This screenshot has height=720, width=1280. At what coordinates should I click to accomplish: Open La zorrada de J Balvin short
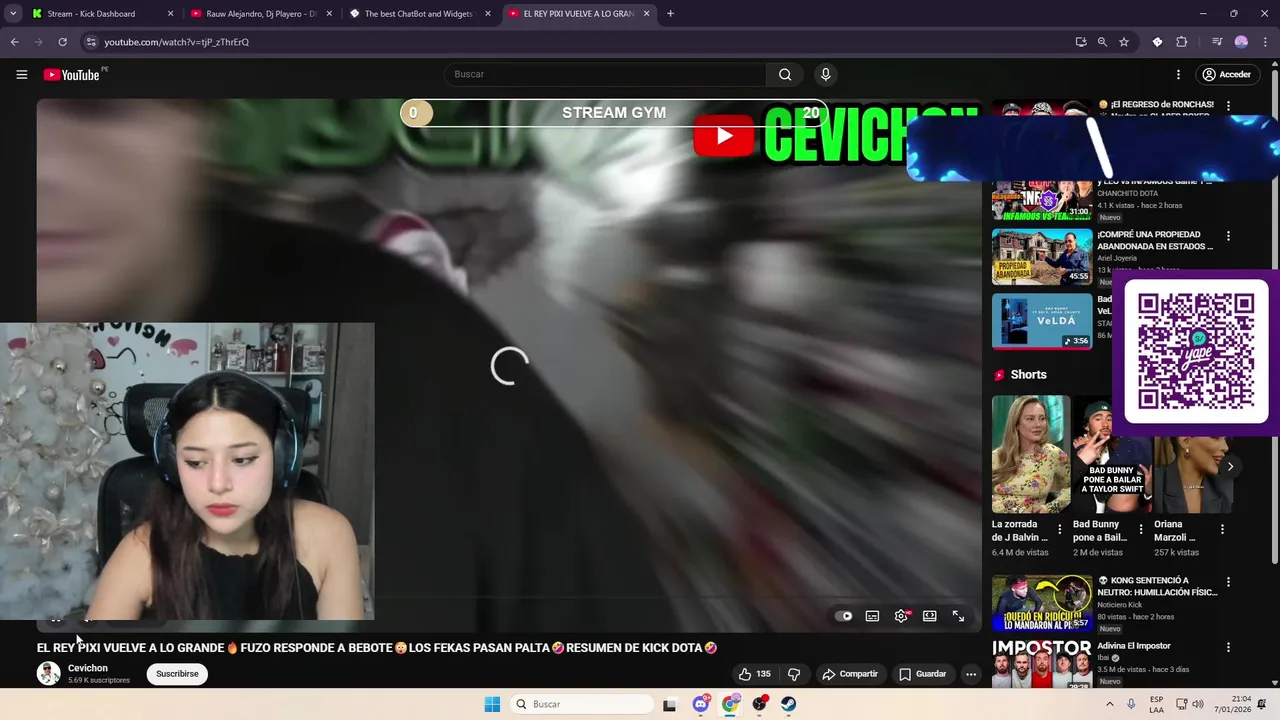pyautogui.click(x=1031, y=454)
